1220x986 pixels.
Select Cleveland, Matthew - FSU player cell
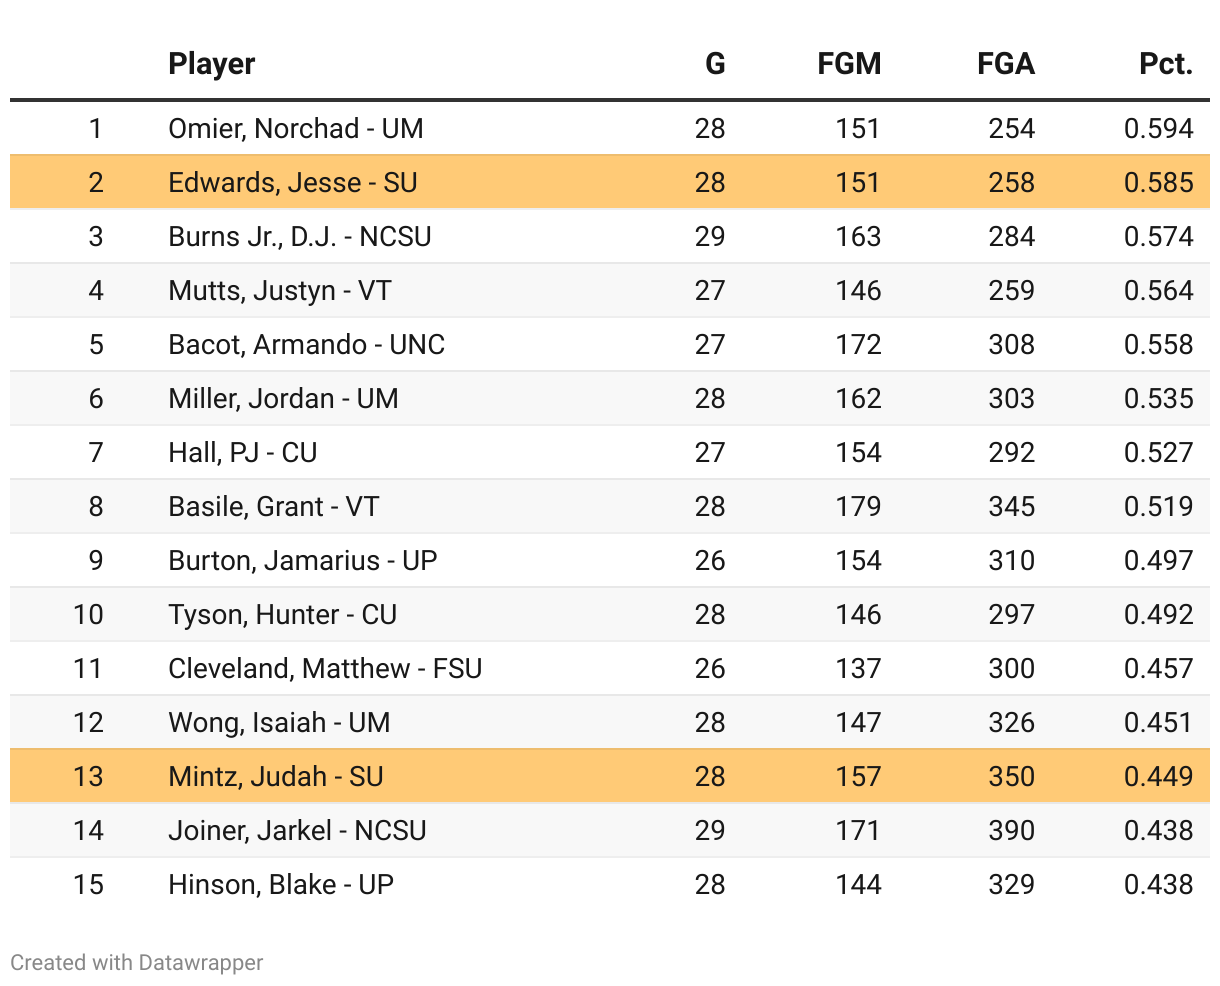[x=325, y=669]
